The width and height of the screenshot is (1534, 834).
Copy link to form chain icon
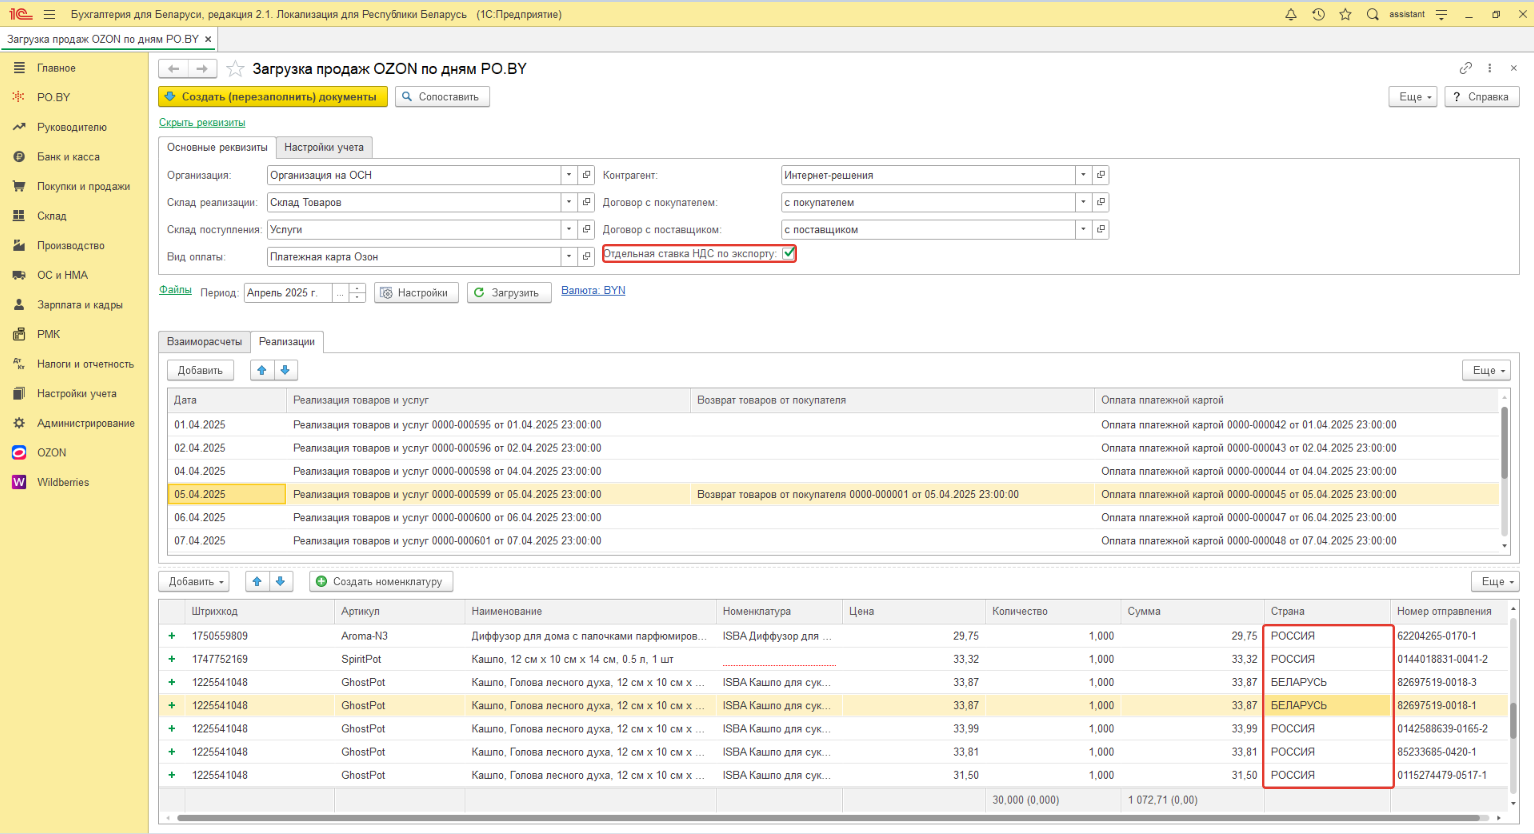pyautogui.click(x=1465, y=68)
